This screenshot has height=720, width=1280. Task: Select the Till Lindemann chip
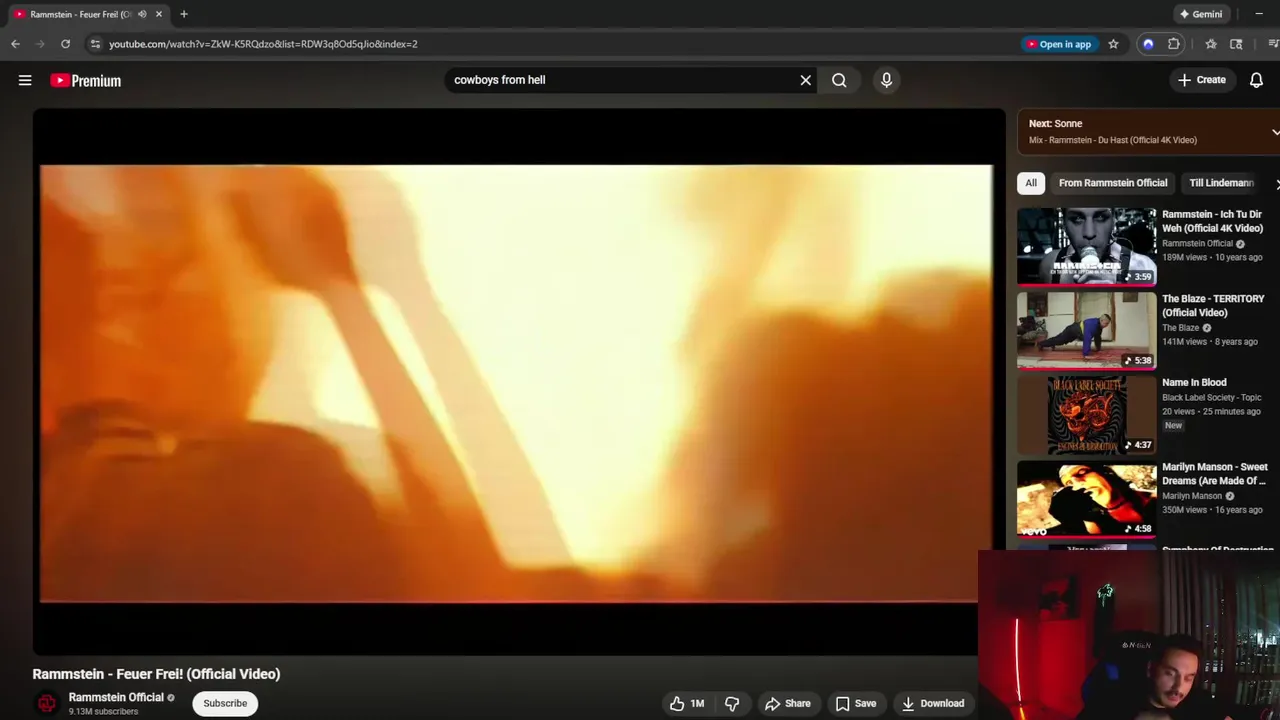[x=1221, y=183]
